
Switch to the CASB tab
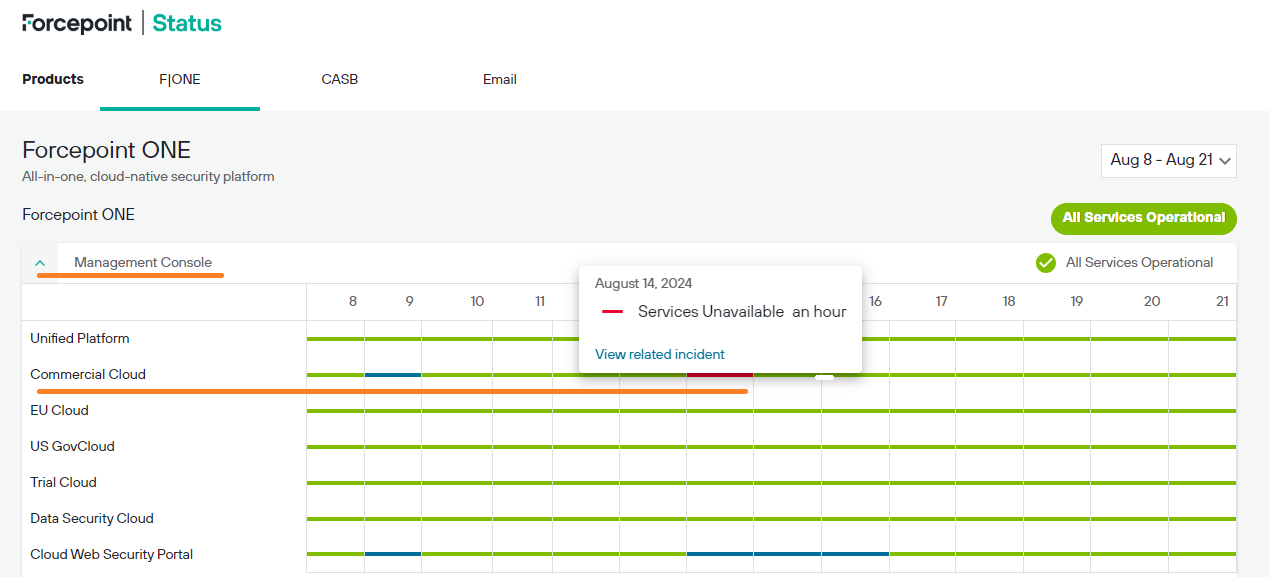point(339,79)
